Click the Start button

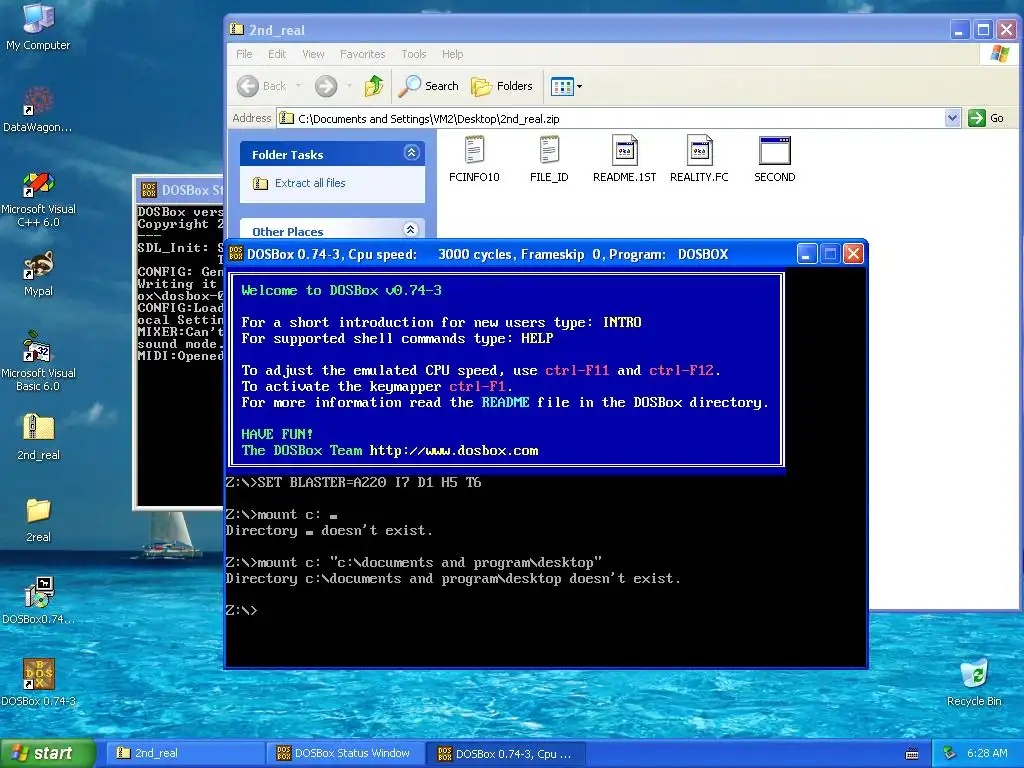tap(47, 753)
